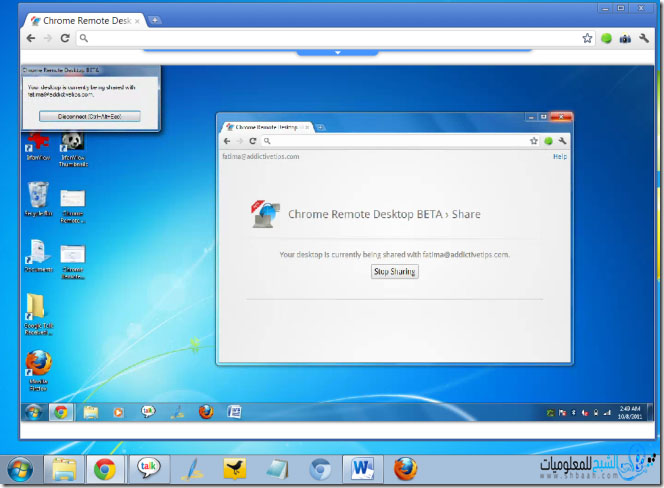Screen dimensions: 664x488
Task: Reload page in remote Chrome window
Action: (253, 141)
